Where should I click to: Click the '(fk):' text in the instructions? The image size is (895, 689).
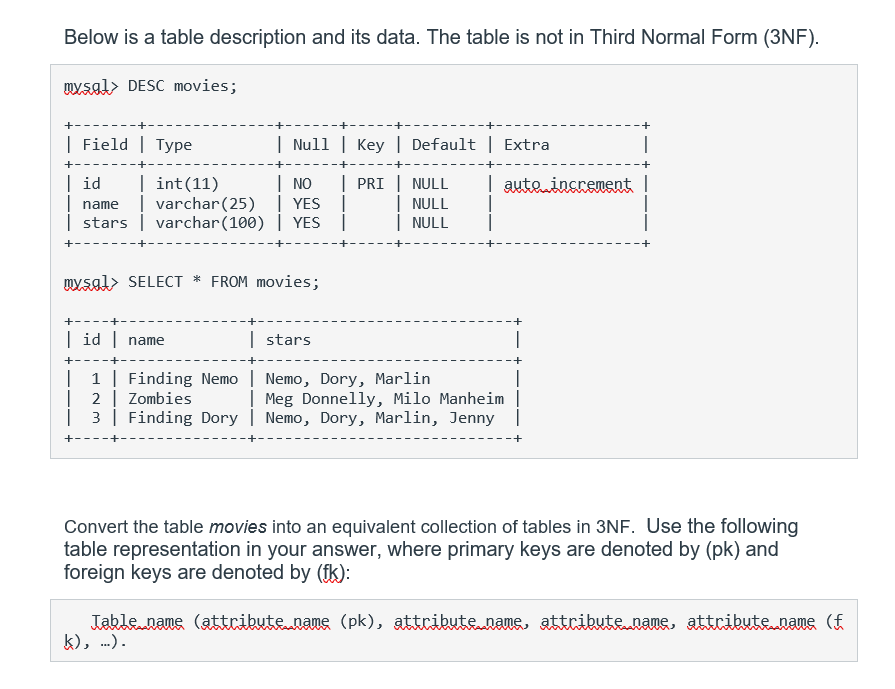click(x=333, y=572)
